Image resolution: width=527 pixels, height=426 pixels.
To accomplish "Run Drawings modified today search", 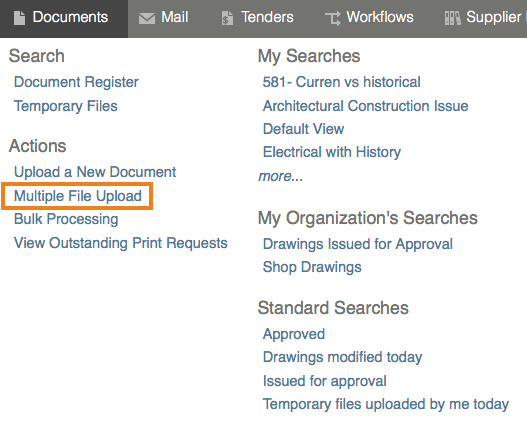I will pos(342,357).
